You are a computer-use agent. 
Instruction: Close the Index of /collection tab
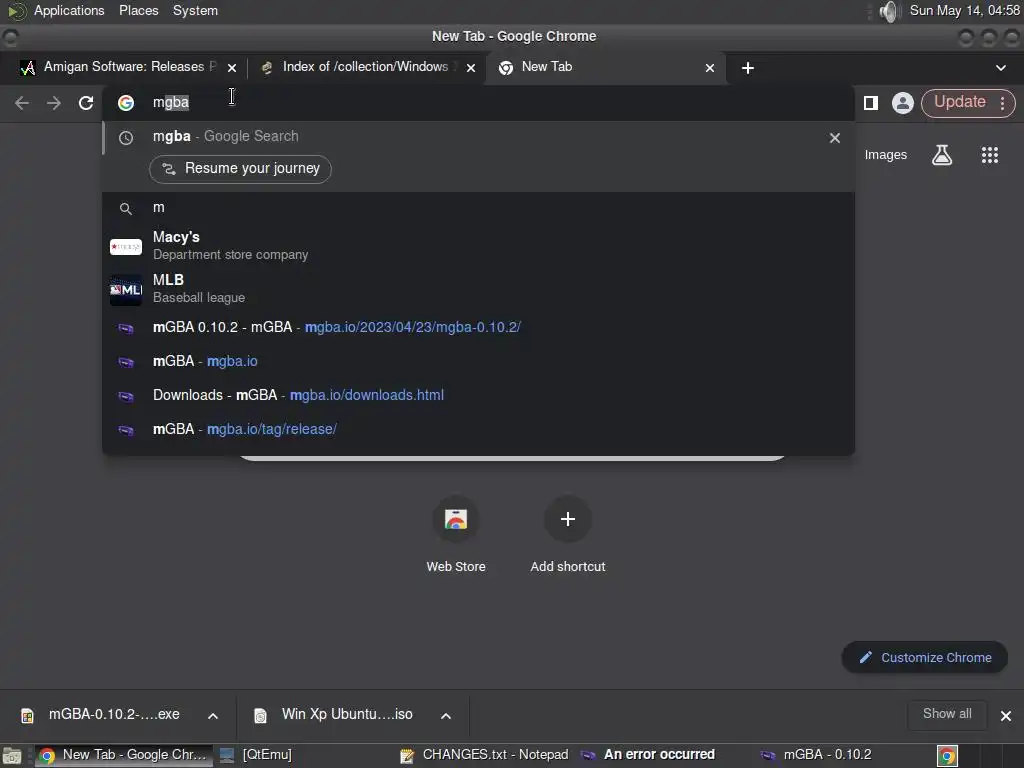pos(471,68)
